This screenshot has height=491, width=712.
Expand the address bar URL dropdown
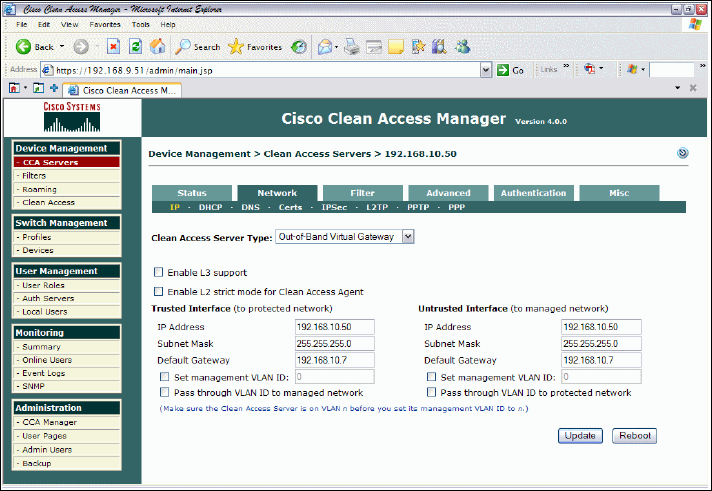coord(486,71)
